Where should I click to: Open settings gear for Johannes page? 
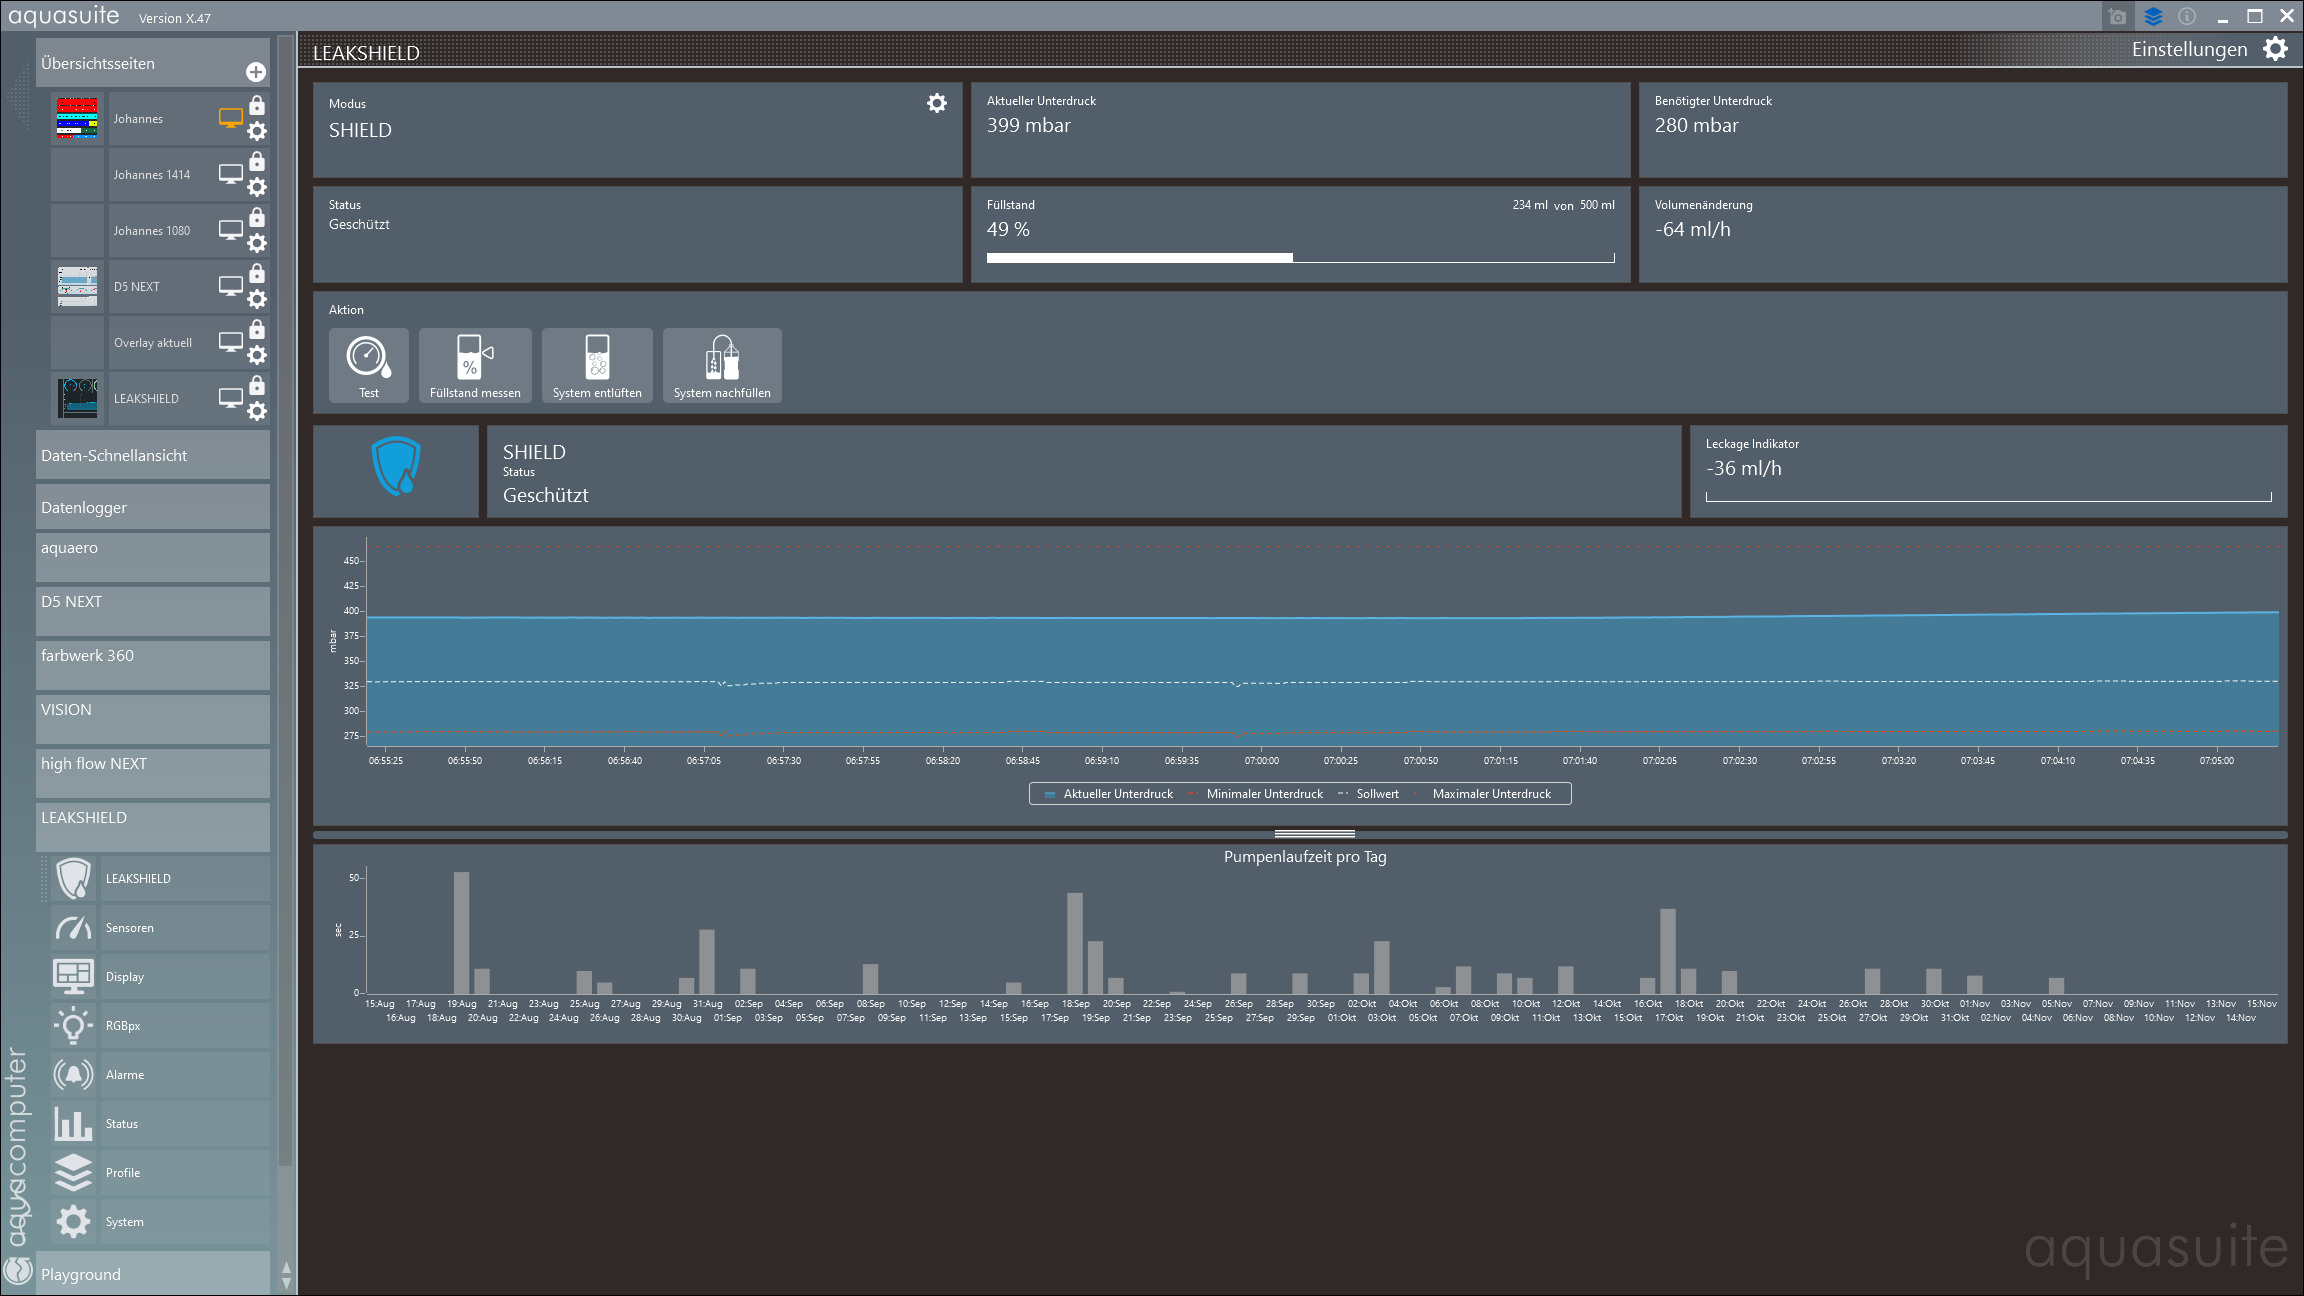(x=257, y=131)
